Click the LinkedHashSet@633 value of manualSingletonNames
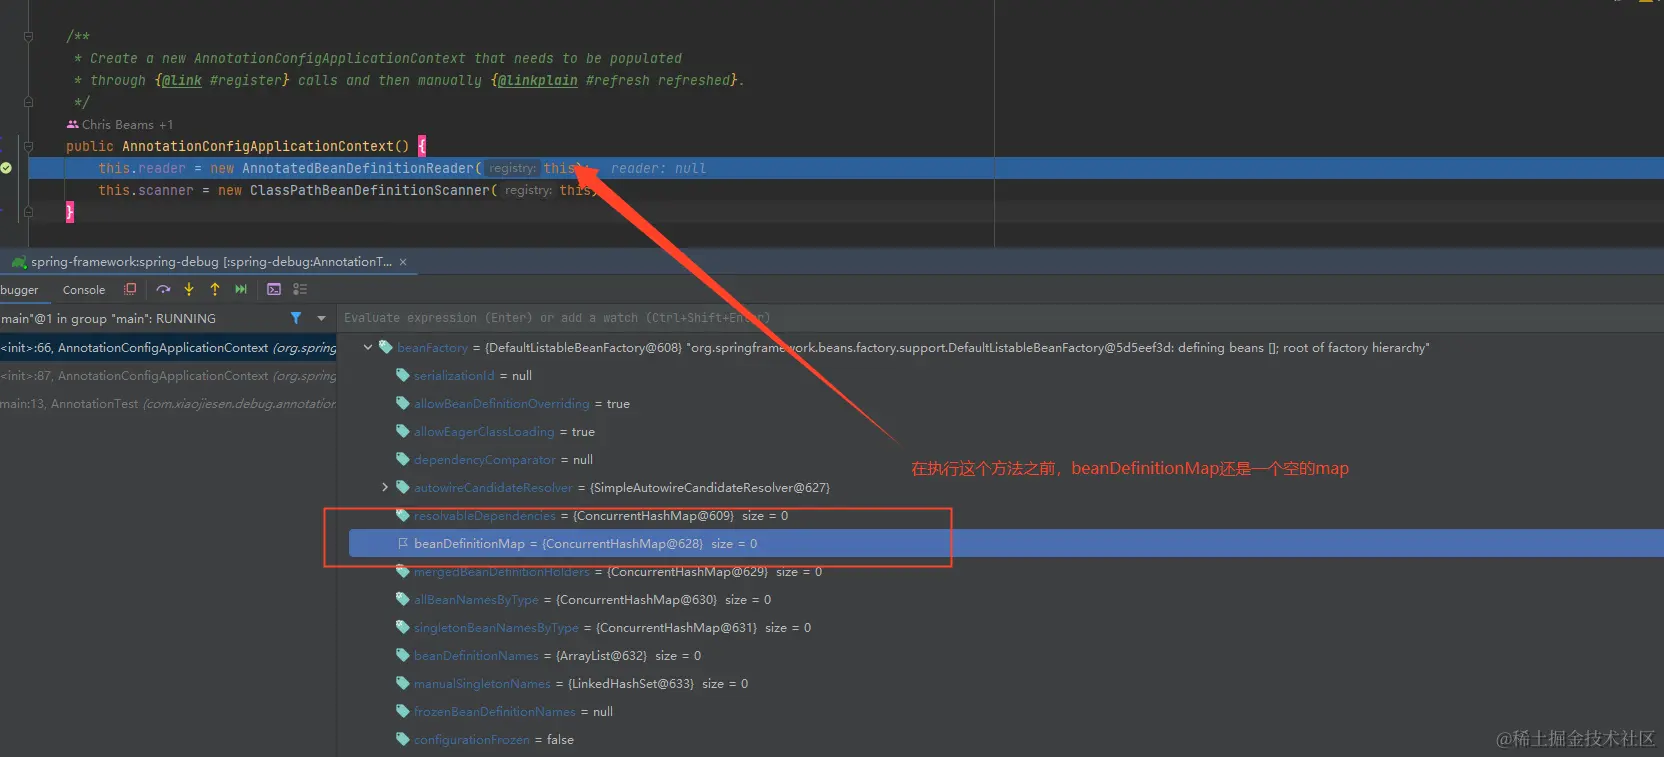1664x757 pixels. point(631,684)
